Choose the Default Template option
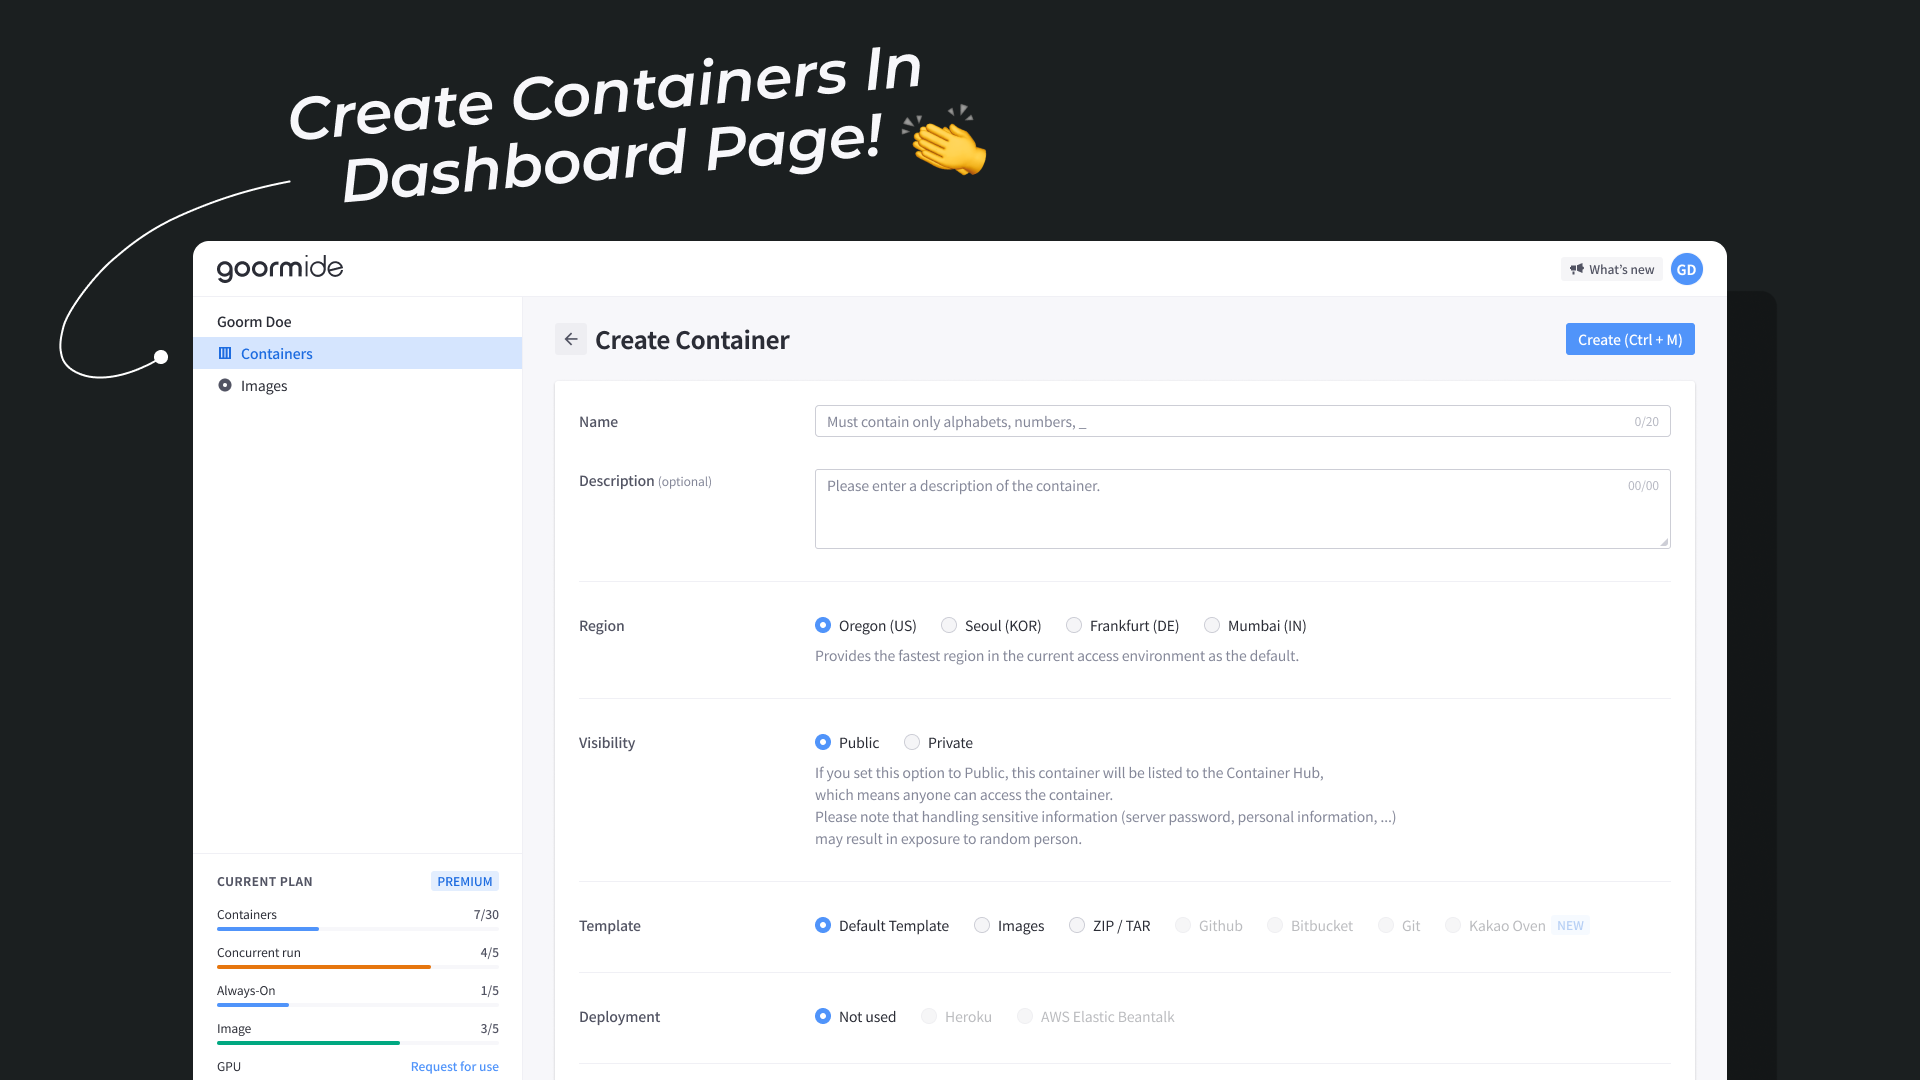 click(881, 925)
